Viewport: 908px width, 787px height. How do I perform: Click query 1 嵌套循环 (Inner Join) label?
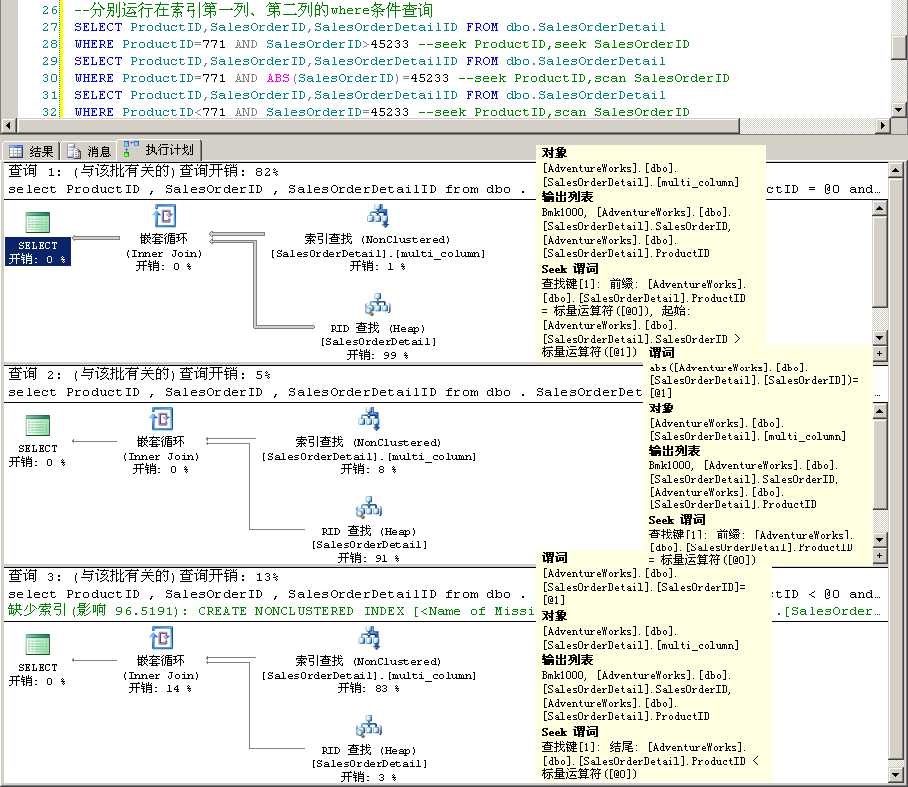click(164, 246)
